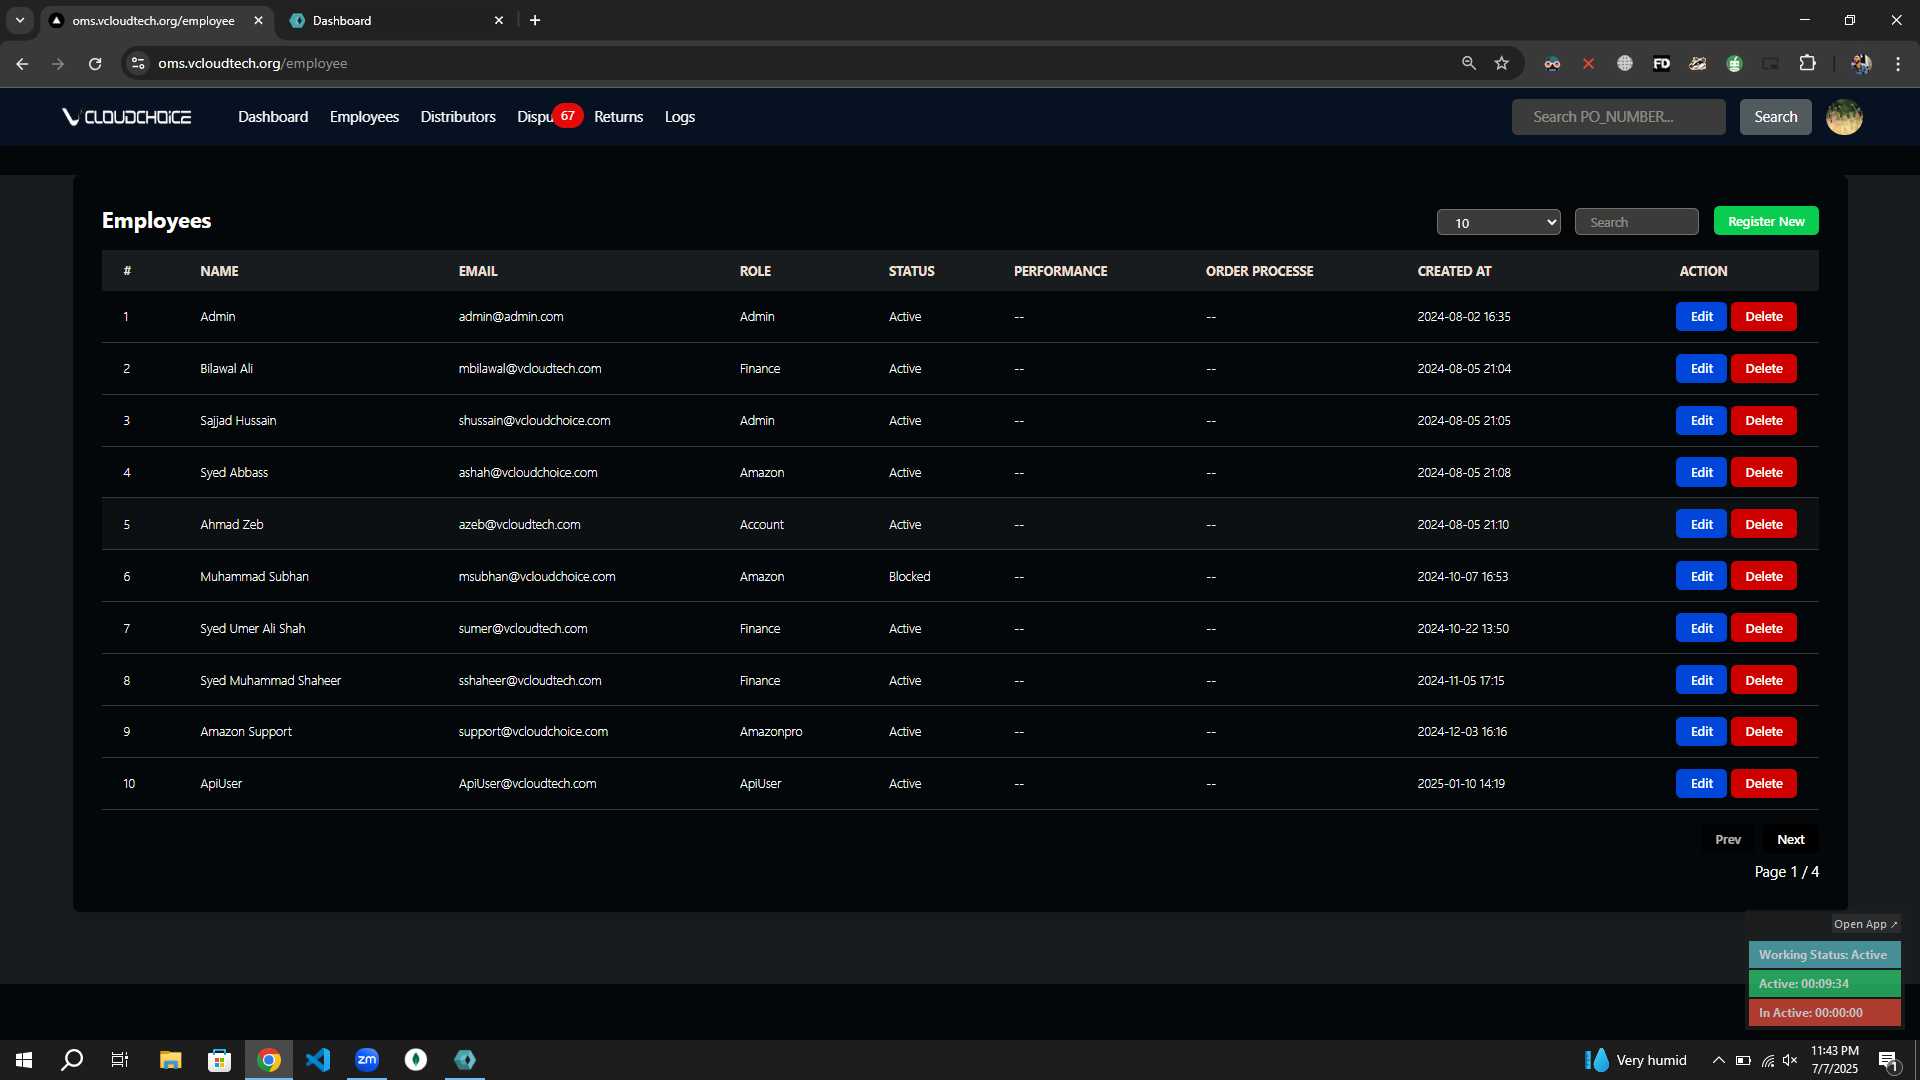Delete Syed Muhammad Shaheer
1920x1080 pixels.
click(1763, 680)
